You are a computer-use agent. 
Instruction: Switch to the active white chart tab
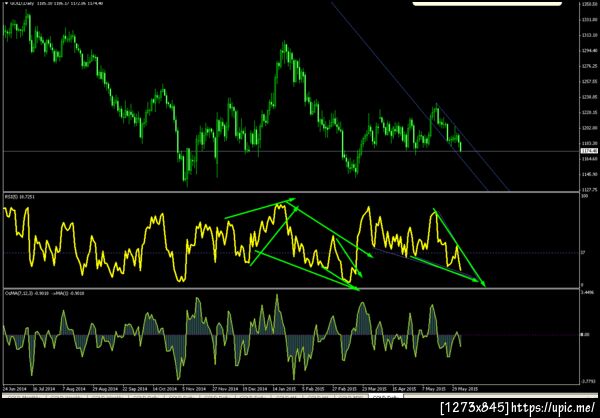[x=386, y=397]
